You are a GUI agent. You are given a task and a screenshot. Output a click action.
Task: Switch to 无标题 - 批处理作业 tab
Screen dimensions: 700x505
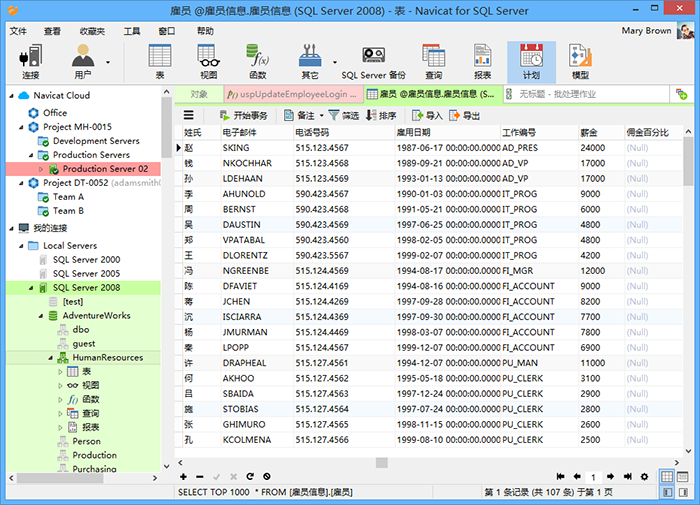tap(586, 94)
